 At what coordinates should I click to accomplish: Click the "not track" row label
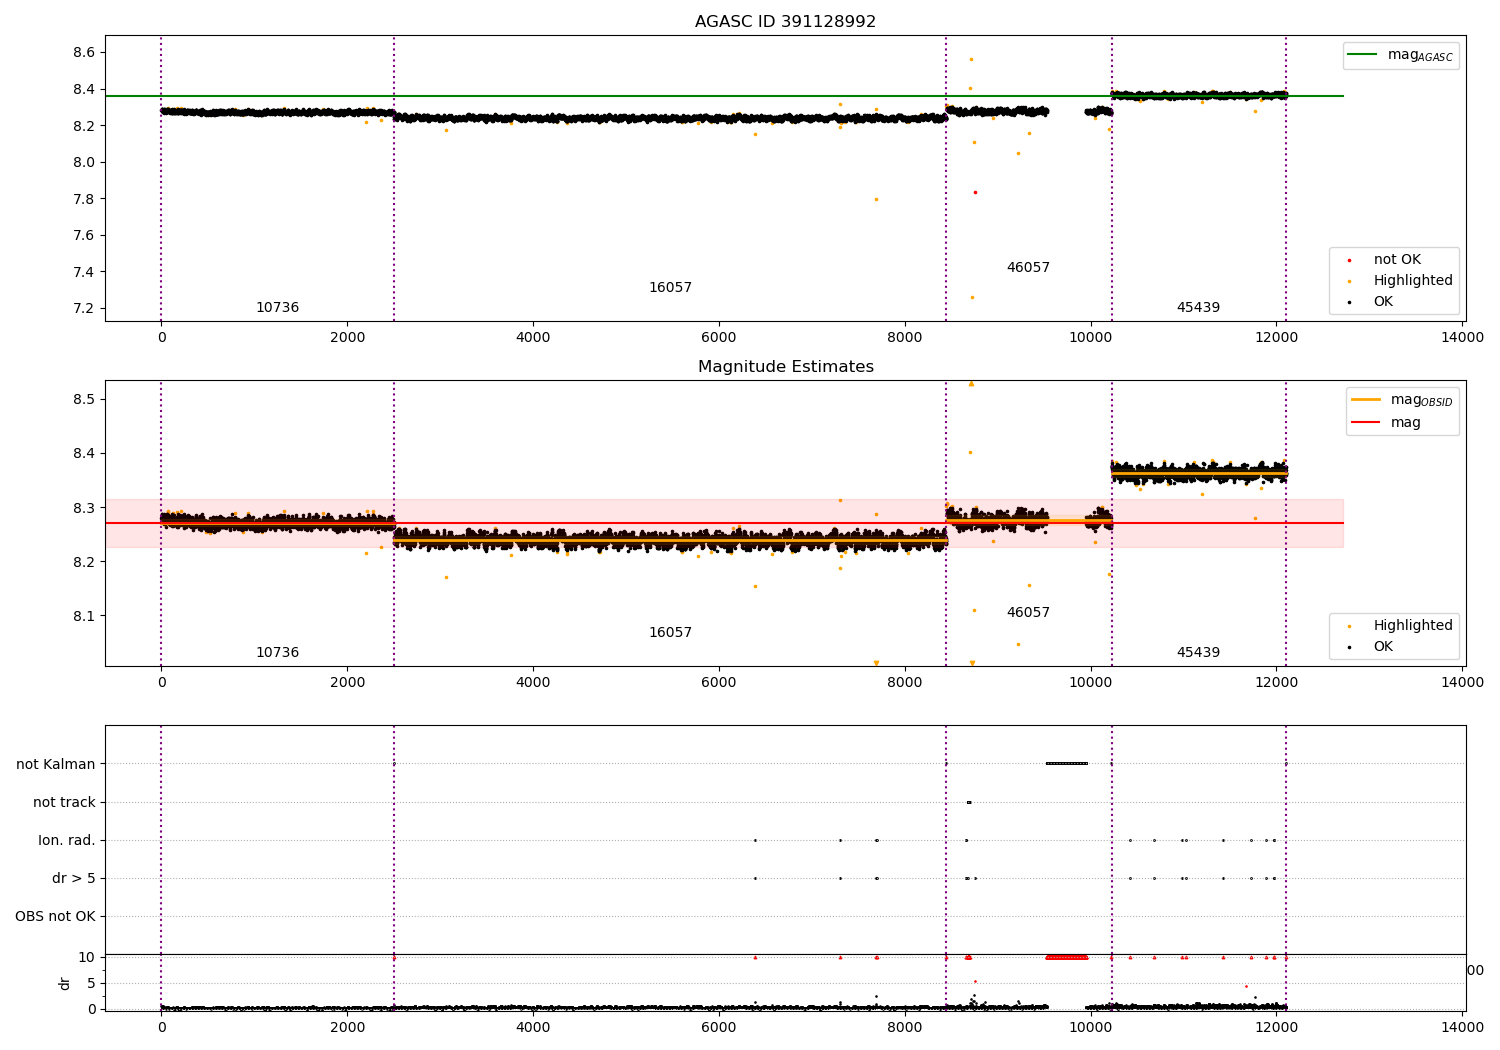[x=64, y=803]
